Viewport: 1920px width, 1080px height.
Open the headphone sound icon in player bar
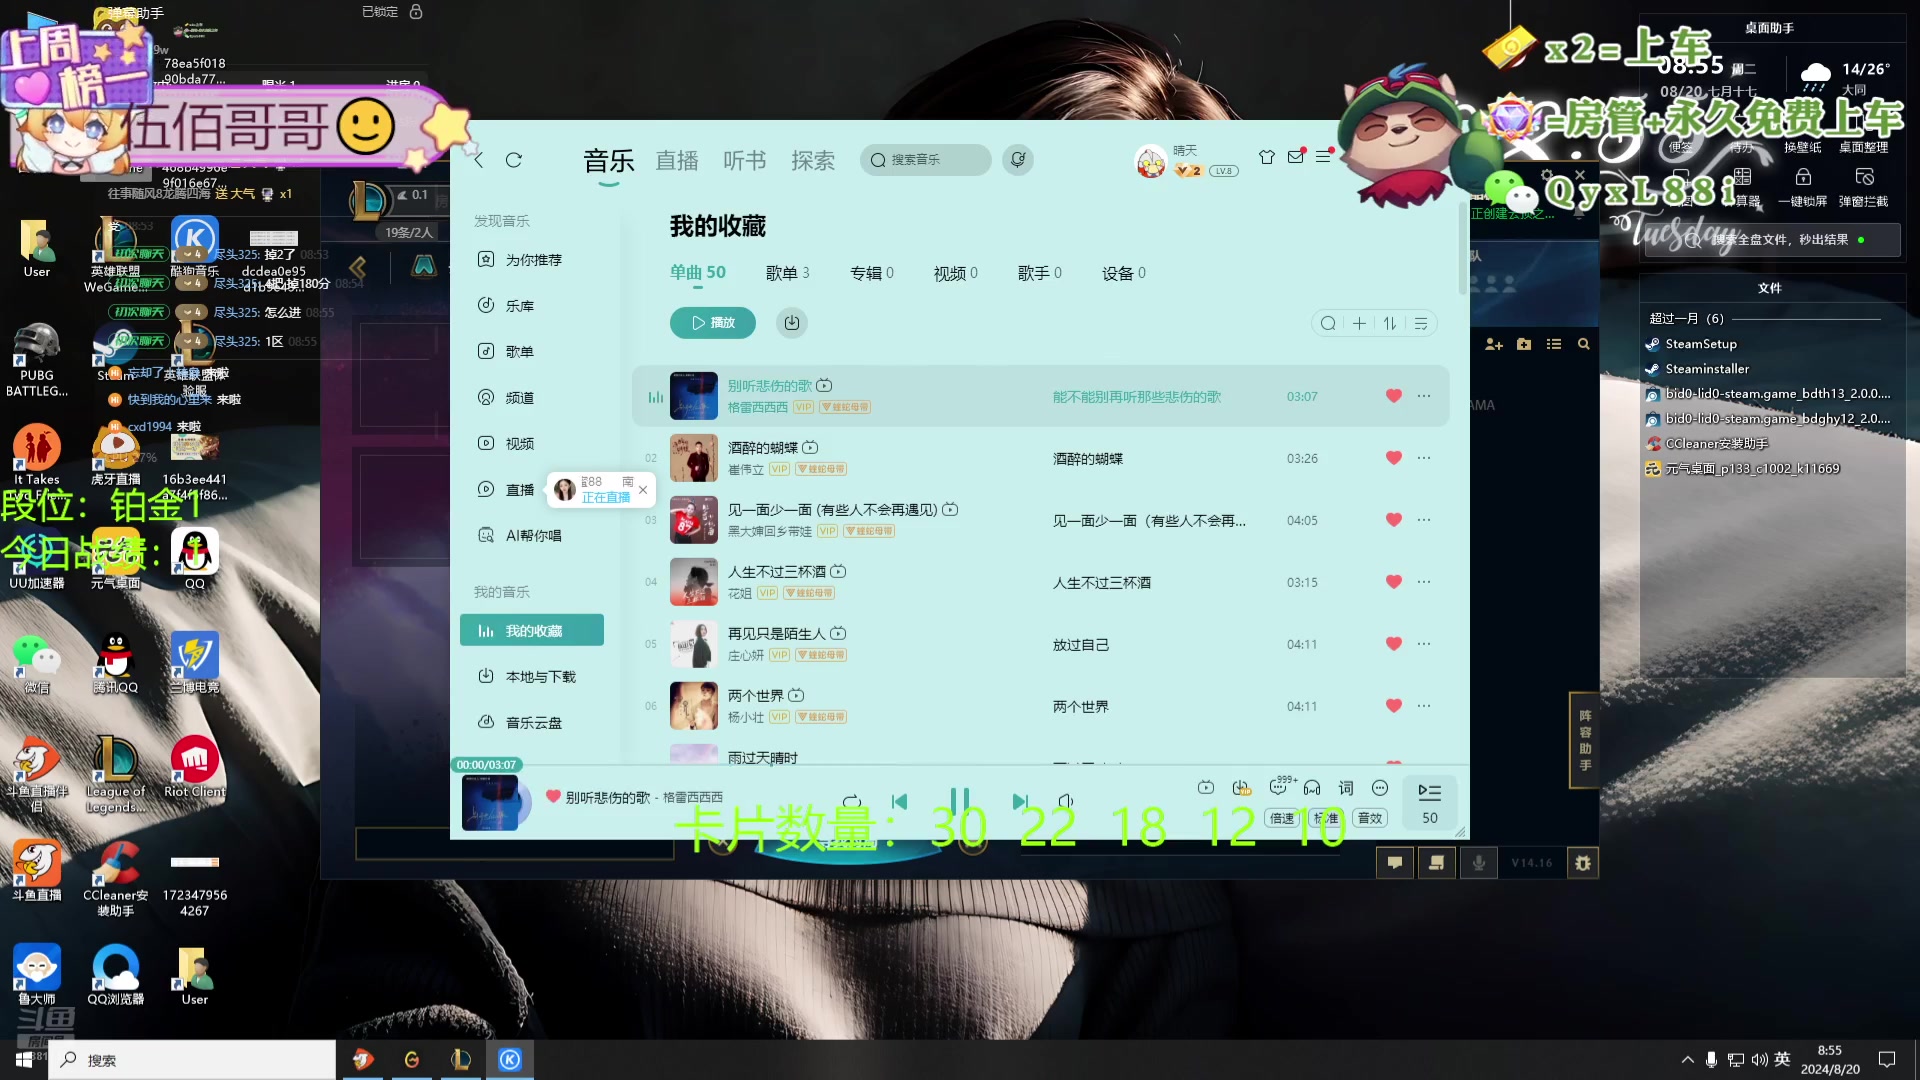click(1313, 788)
